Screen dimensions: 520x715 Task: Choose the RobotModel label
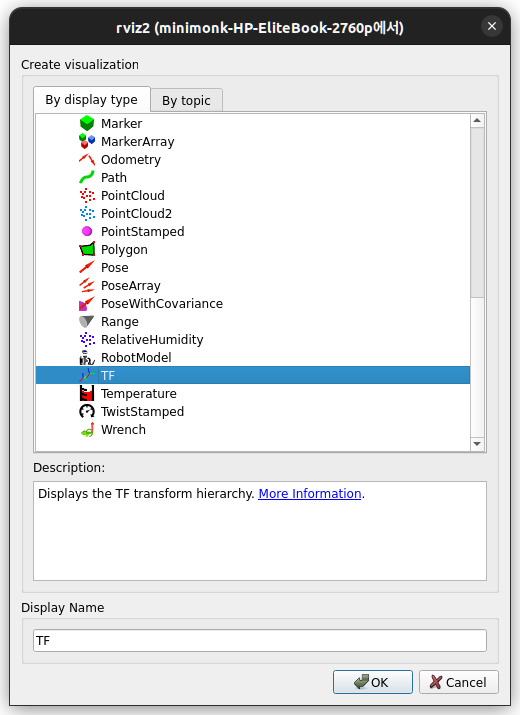(x=136, y=358)
